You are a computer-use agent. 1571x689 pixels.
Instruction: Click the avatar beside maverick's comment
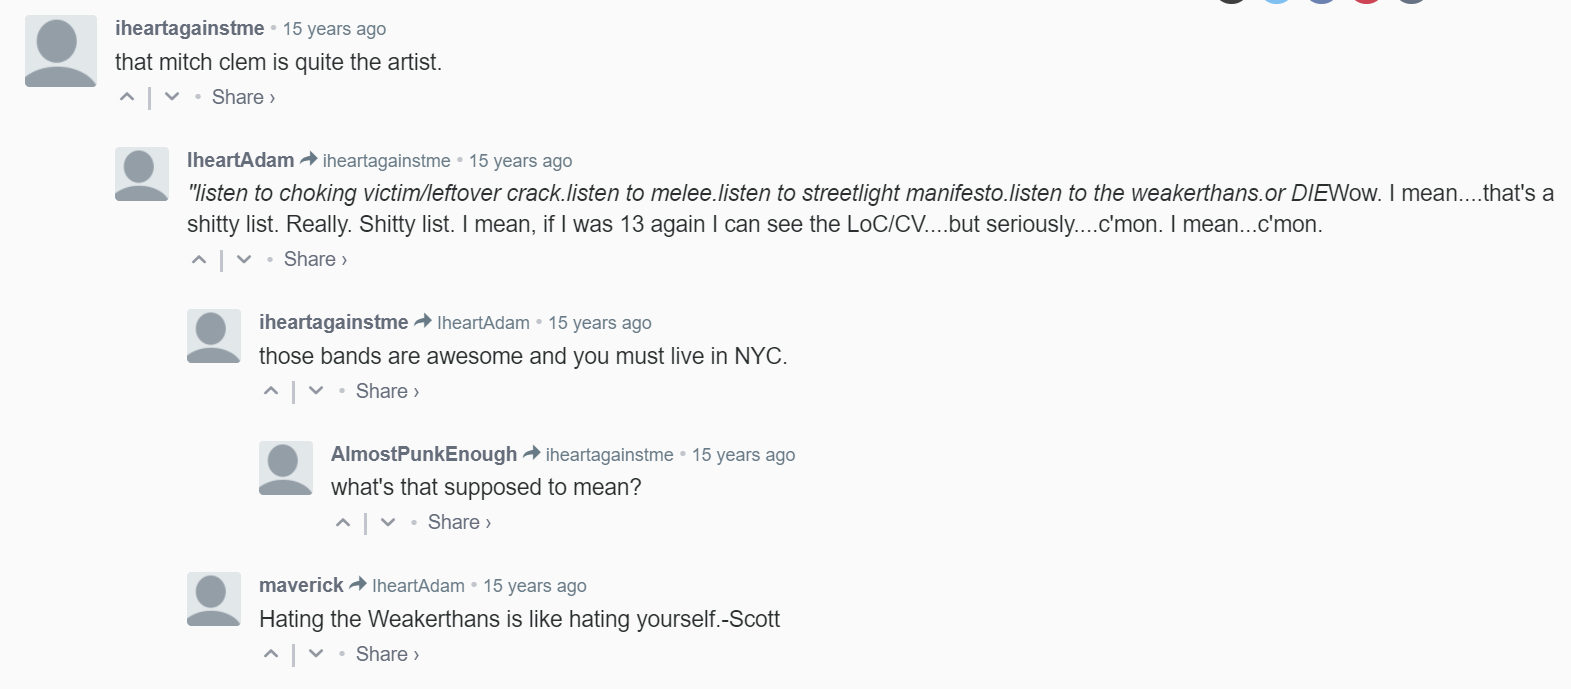coord(214,599)
